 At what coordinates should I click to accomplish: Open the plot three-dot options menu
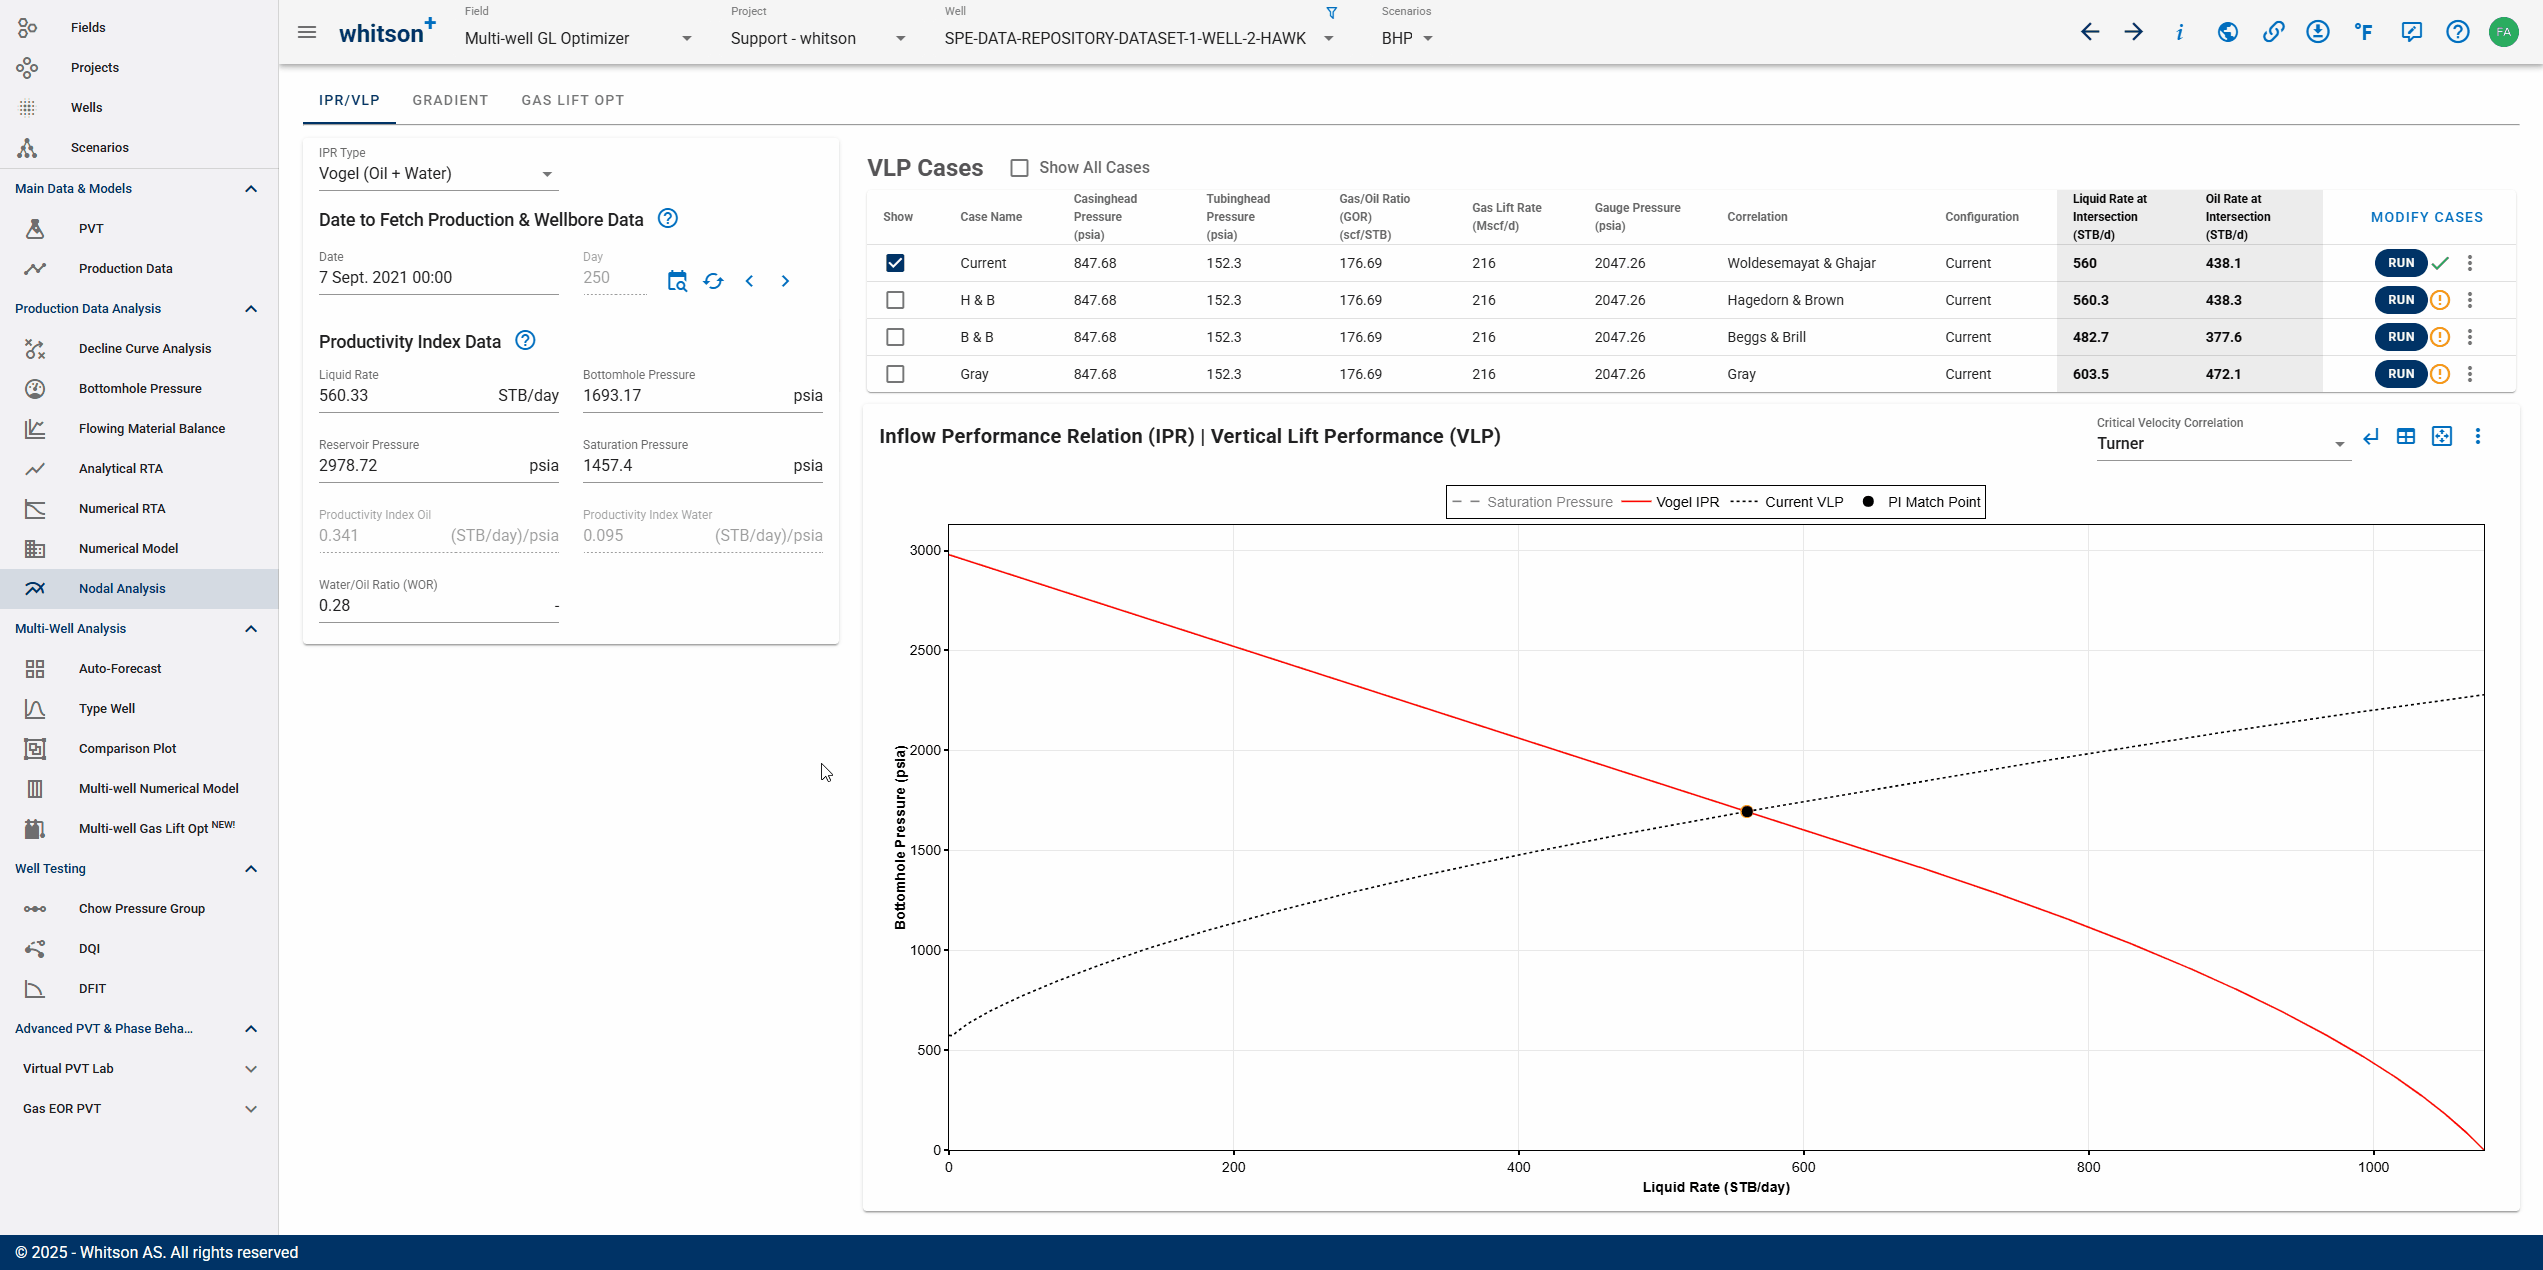click(2478, 436)
